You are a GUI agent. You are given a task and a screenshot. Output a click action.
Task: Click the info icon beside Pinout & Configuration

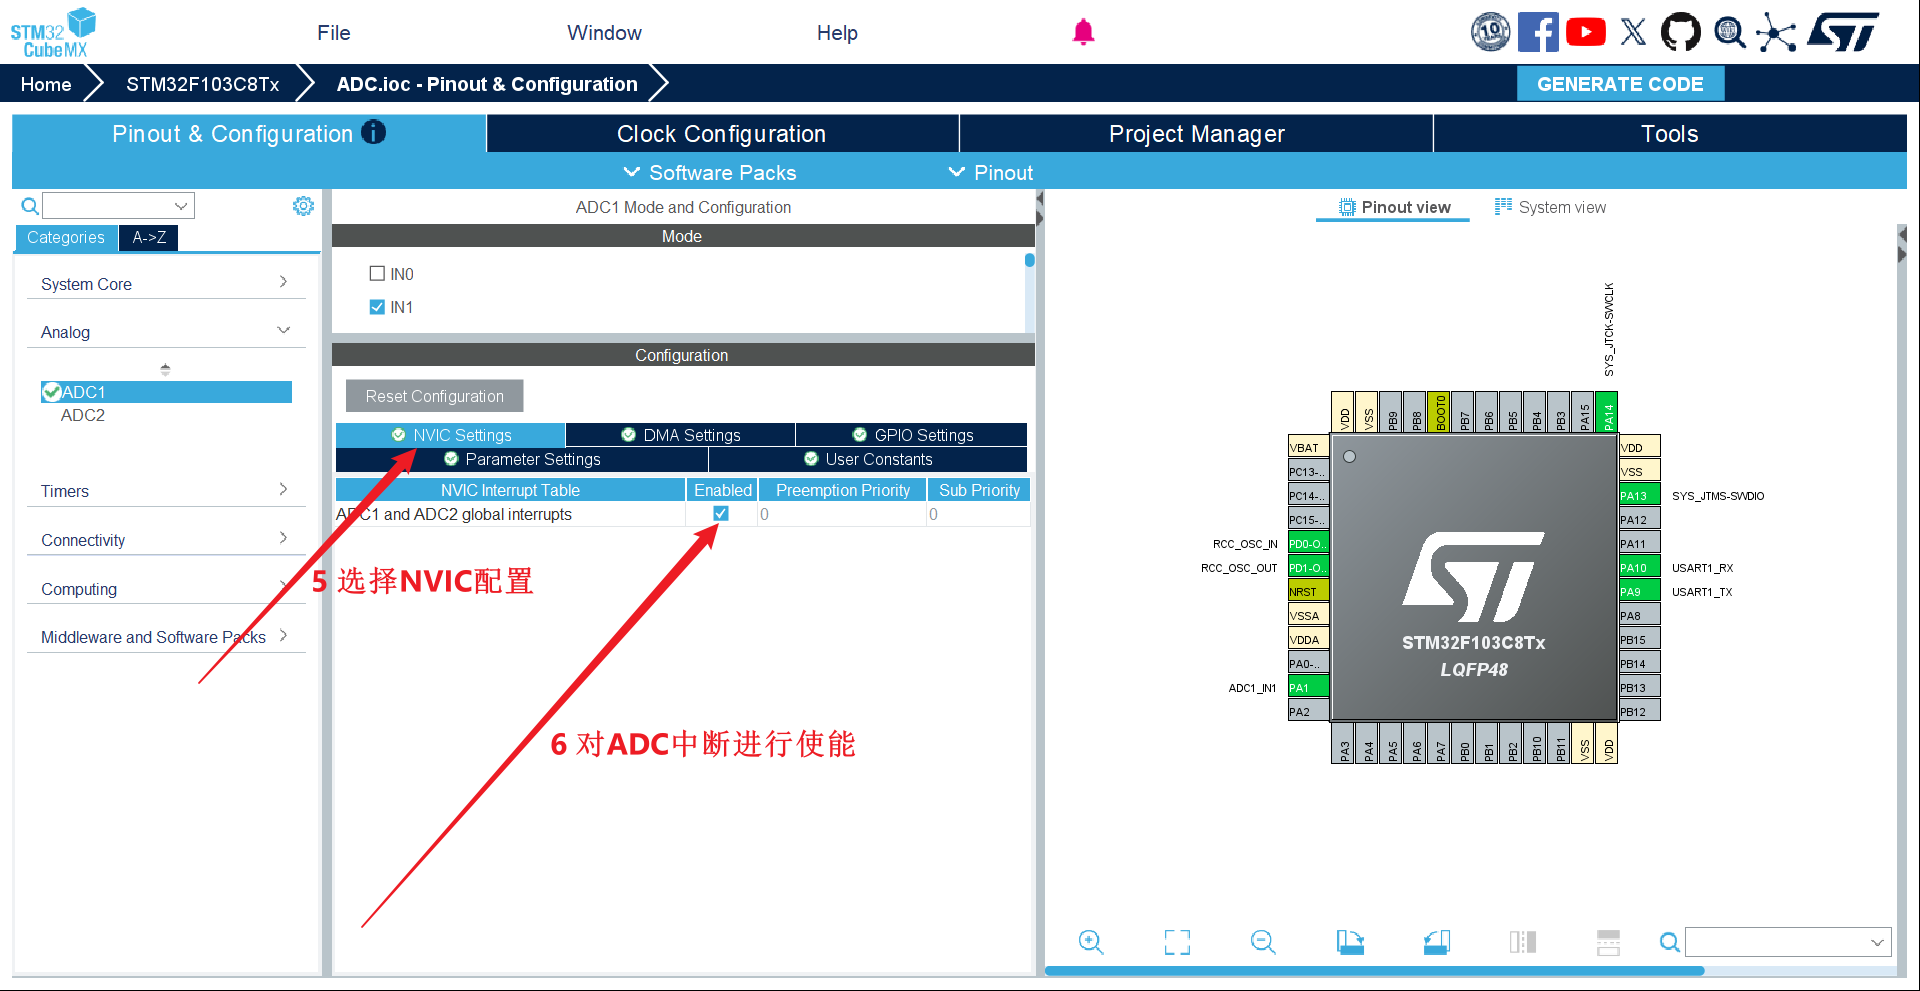[373, 132]
